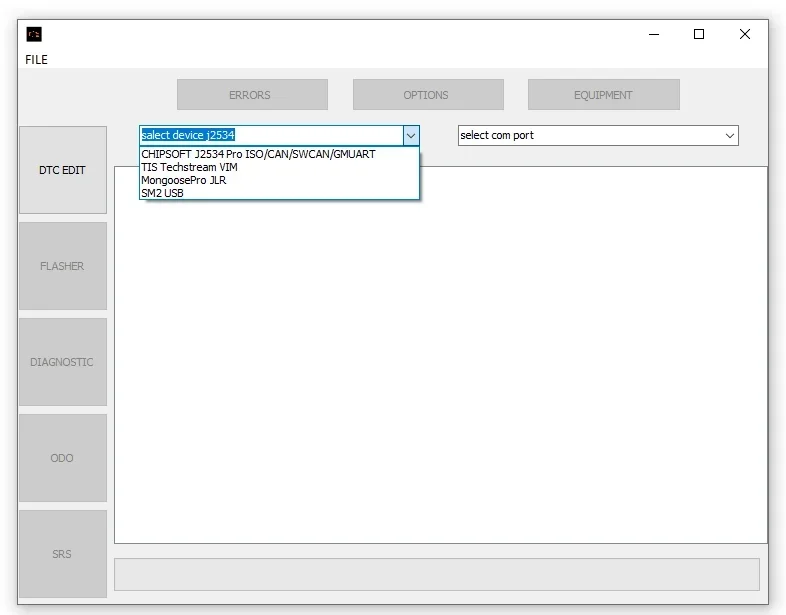Click the application icon in the title bar

pos(34,34)
